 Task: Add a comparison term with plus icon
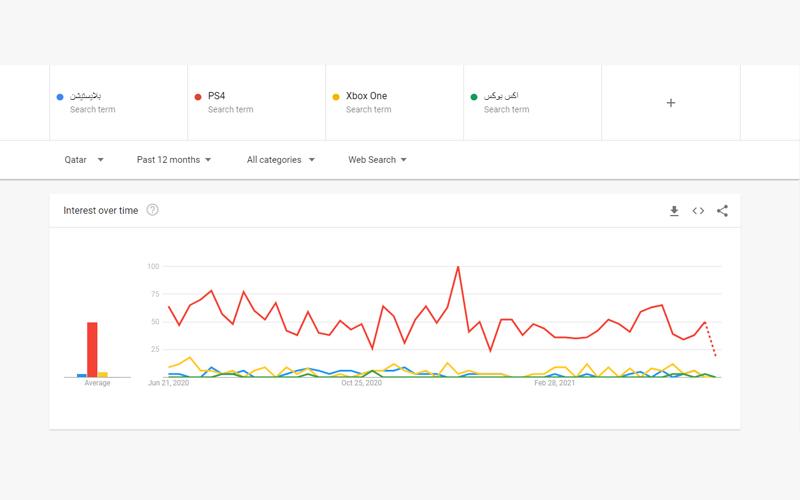click(x=670, y=102)
